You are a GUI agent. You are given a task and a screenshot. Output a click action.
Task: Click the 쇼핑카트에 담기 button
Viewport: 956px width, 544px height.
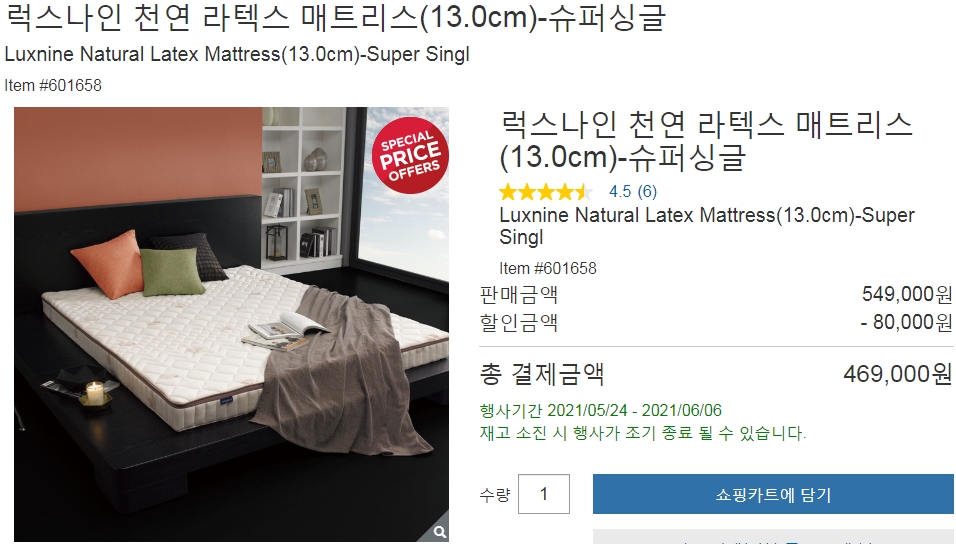[773, 494]
